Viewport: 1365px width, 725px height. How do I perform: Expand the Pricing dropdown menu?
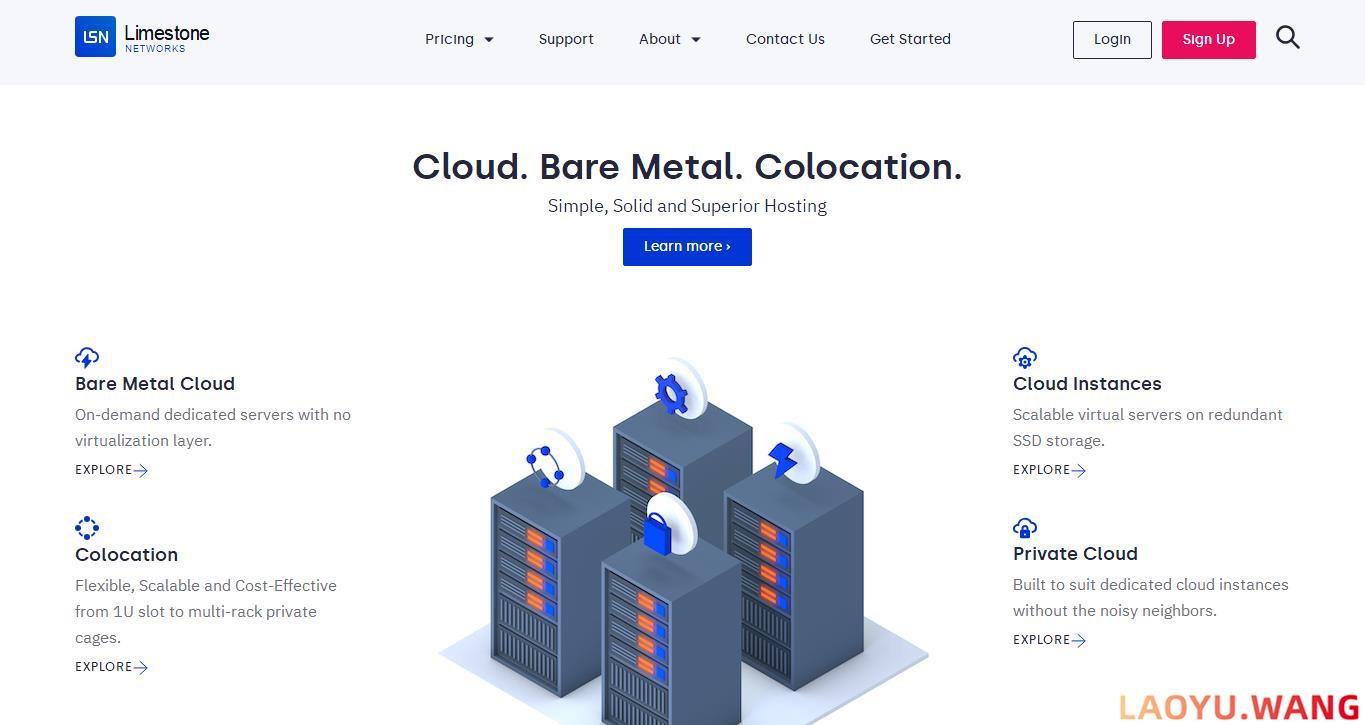coord(459,39)
